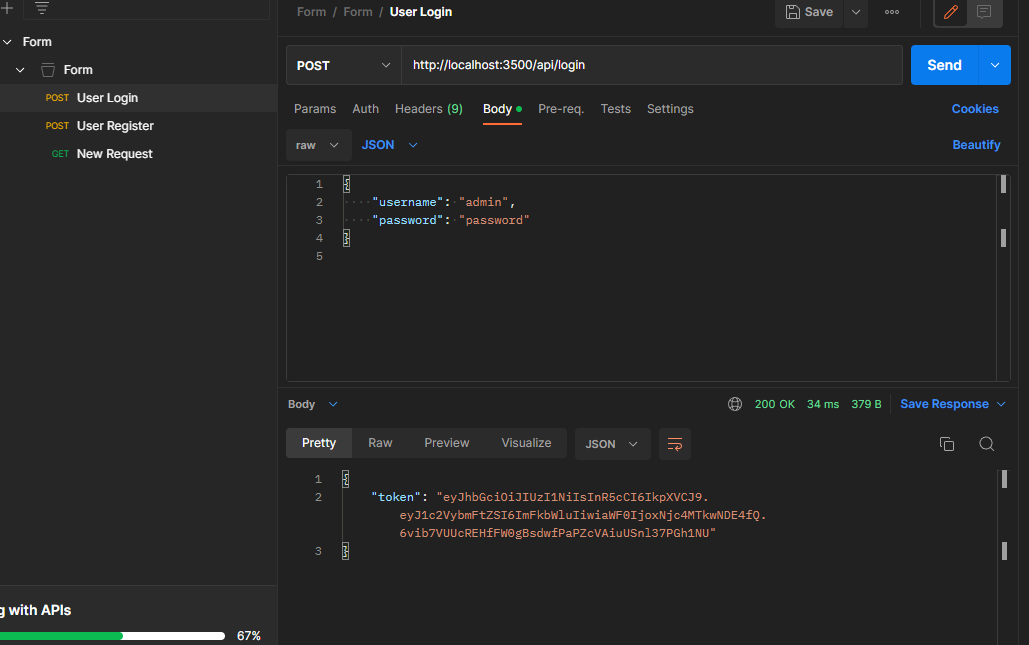Image resolution: width=1029 pixels, height=645 pixels.
Task: Open the Headers (9) tab
Action: (429, 109)
